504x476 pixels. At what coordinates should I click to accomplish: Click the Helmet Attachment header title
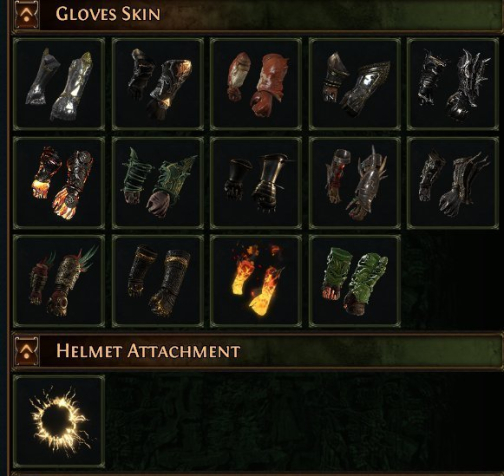point(148,351)
